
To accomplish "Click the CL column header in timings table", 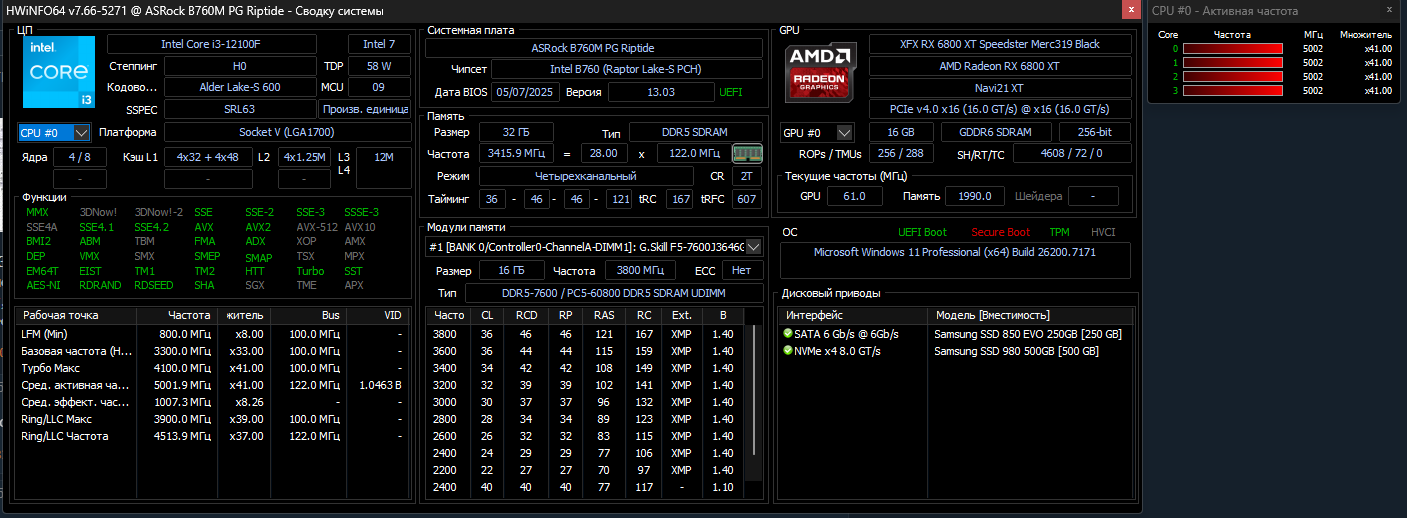I will tap(487, 315).
